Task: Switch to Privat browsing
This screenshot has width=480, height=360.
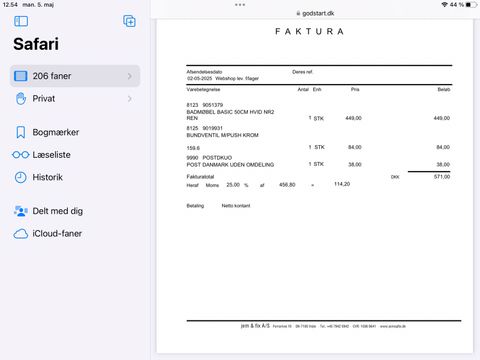Action: coord(75,99)
